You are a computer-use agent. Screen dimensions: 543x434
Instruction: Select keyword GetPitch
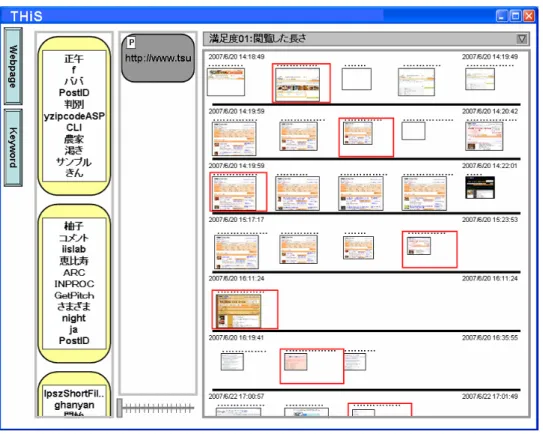tap(74, 295)
